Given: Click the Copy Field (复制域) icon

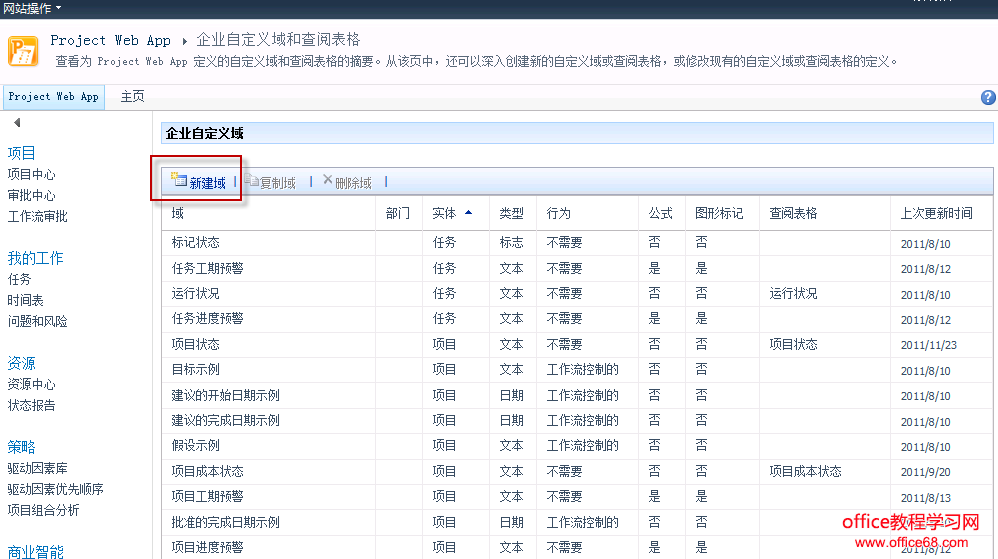Looking at the screenshot, I should coord(252,182).
